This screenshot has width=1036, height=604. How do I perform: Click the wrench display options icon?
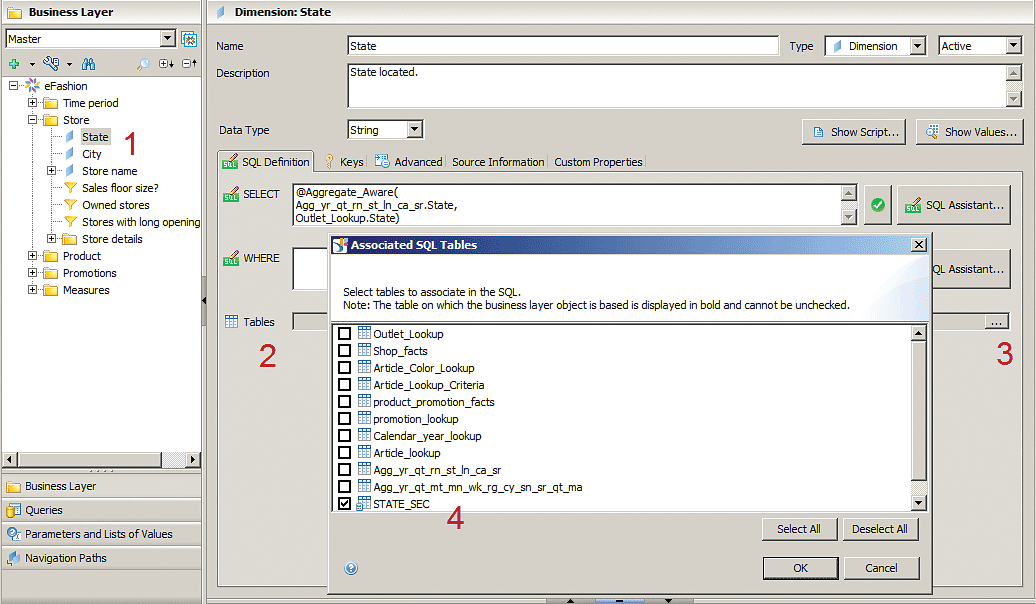point(51,64)
